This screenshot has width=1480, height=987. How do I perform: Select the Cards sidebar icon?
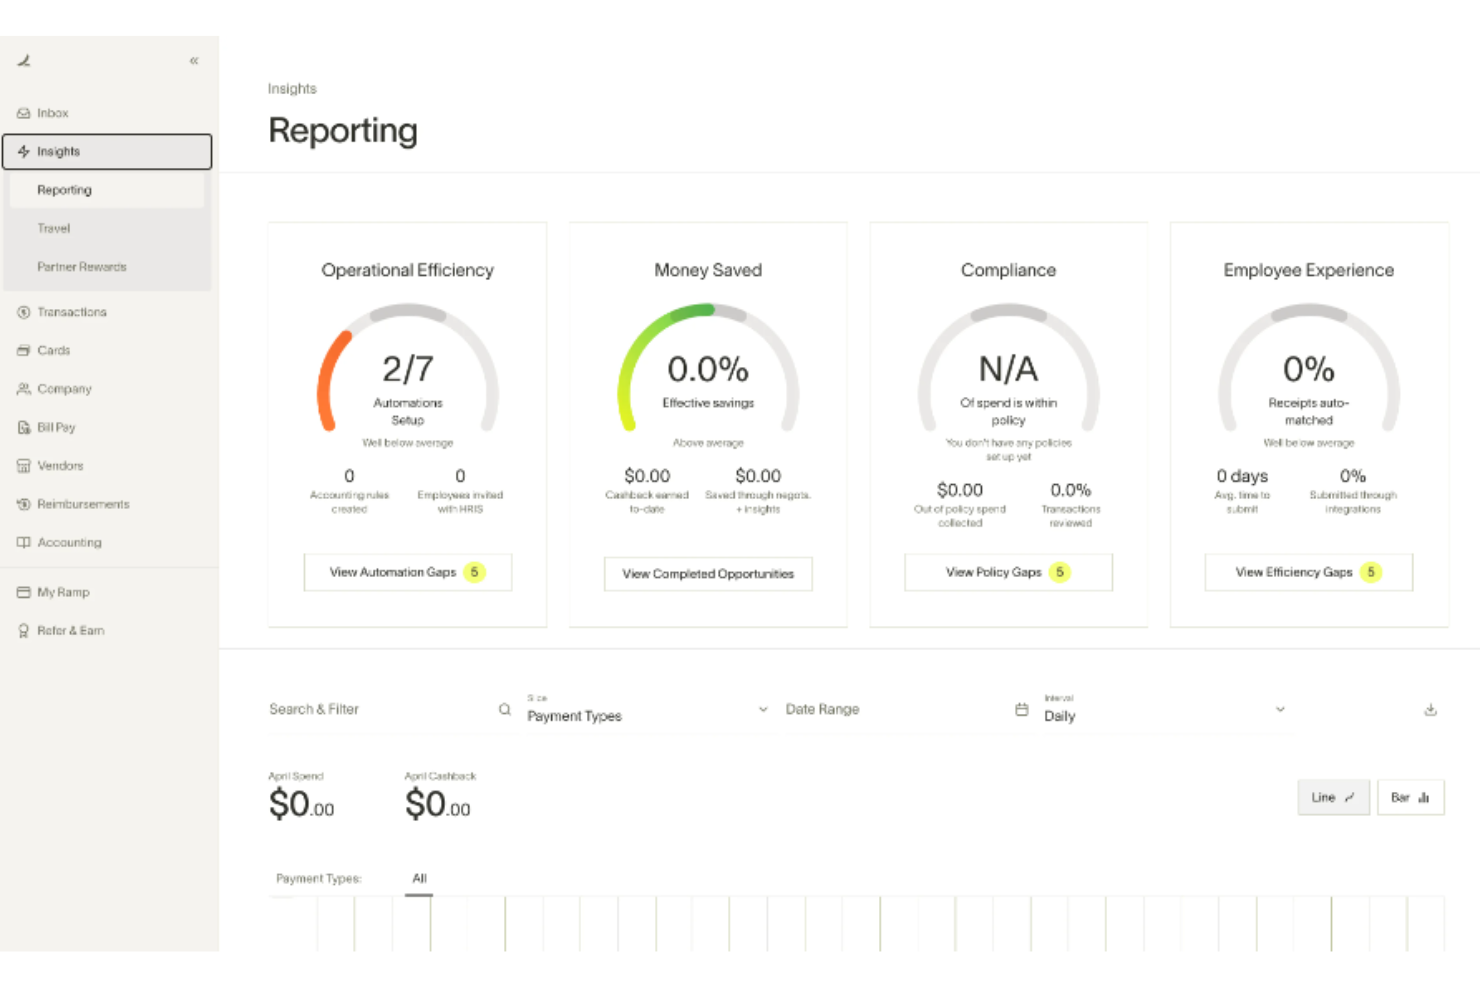click(x=24, y=350)
